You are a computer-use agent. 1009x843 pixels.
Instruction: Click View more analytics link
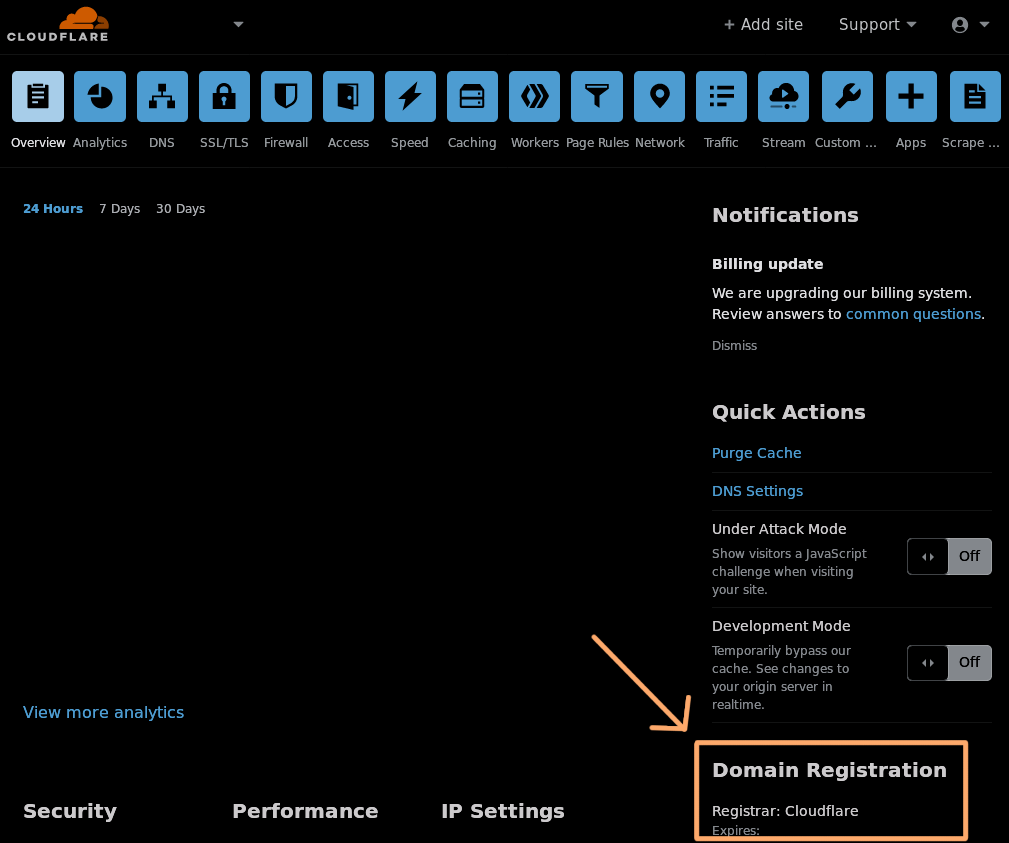(104, 712)
